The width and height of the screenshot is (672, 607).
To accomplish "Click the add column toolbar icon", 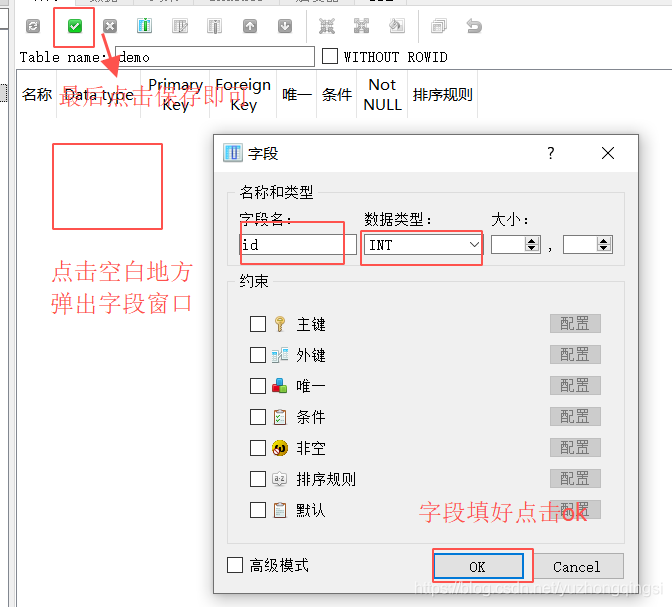I will point(144,26).
